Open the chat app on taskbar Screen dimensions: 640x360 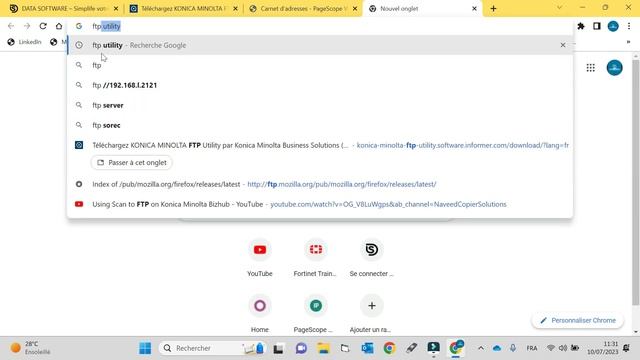pyautogui.click(x=301, y=348)
